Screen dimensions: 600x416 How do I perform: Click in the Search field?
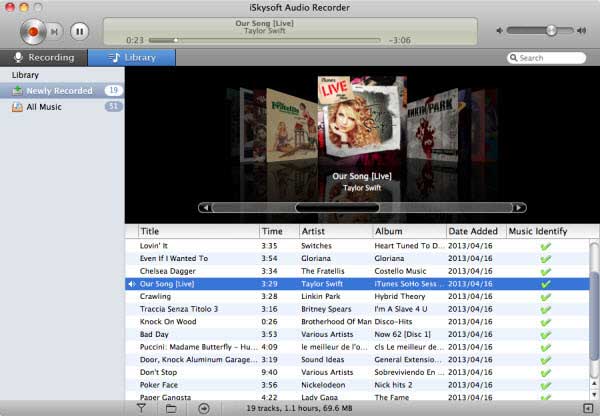pos(546,58)
